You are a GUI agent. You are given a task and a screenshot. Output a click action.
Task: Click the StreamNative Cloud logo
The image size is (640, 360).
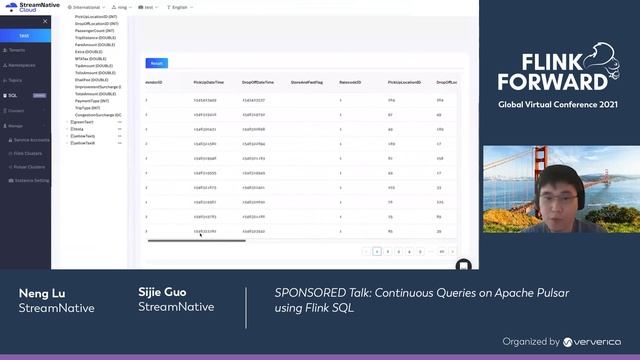[x=33, y=7]
